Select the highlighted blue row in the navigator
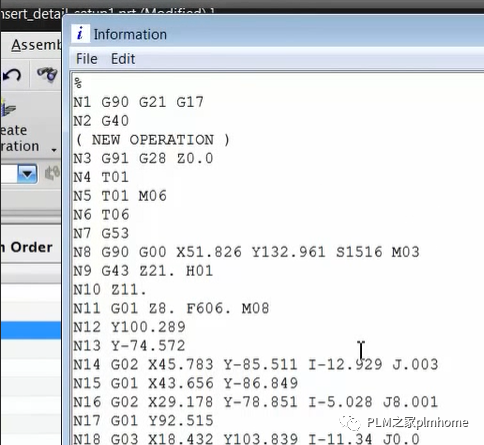Image resolution: width=484 pixels, height=445 pixels. click(31, 330)
